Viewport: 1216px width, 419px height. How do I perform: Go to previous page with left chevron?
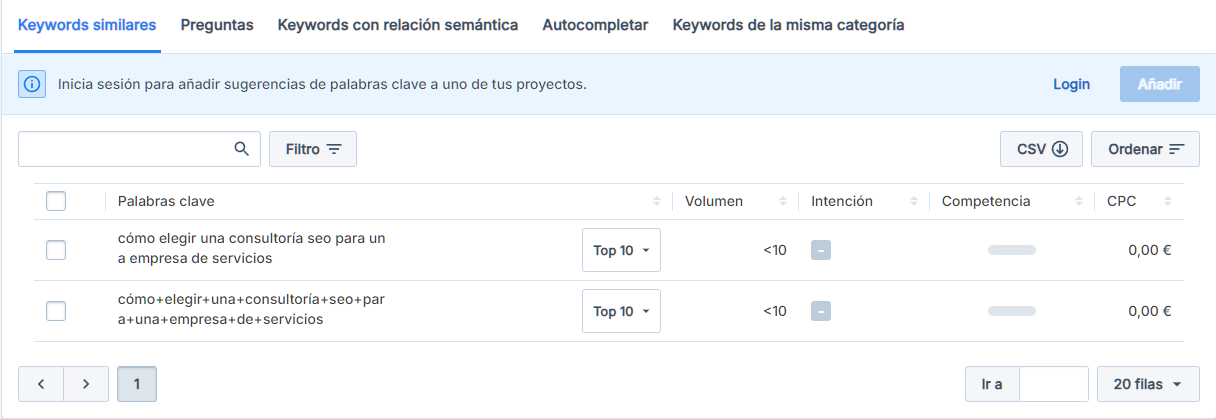click(x=41, y=384)
